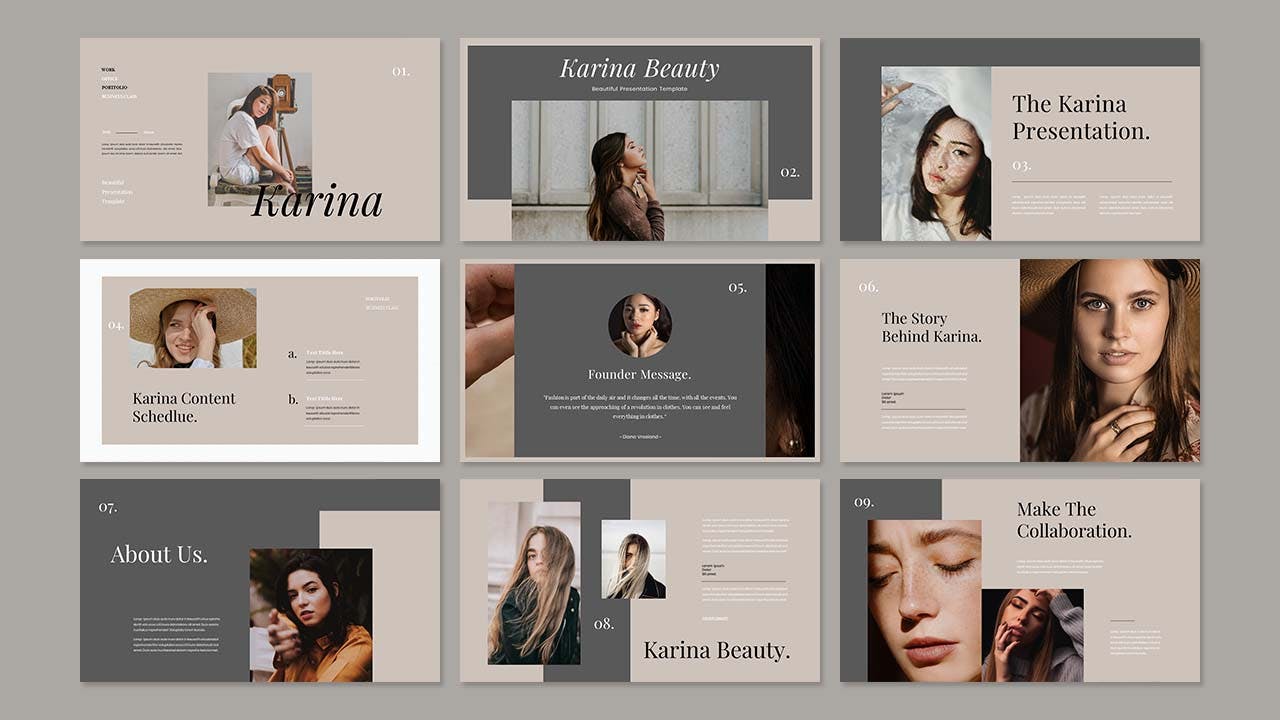The height and width of the screenshot is (720, 1280).
Task: Select the freckled face close-up photo
Action: [x=923, y=600]
